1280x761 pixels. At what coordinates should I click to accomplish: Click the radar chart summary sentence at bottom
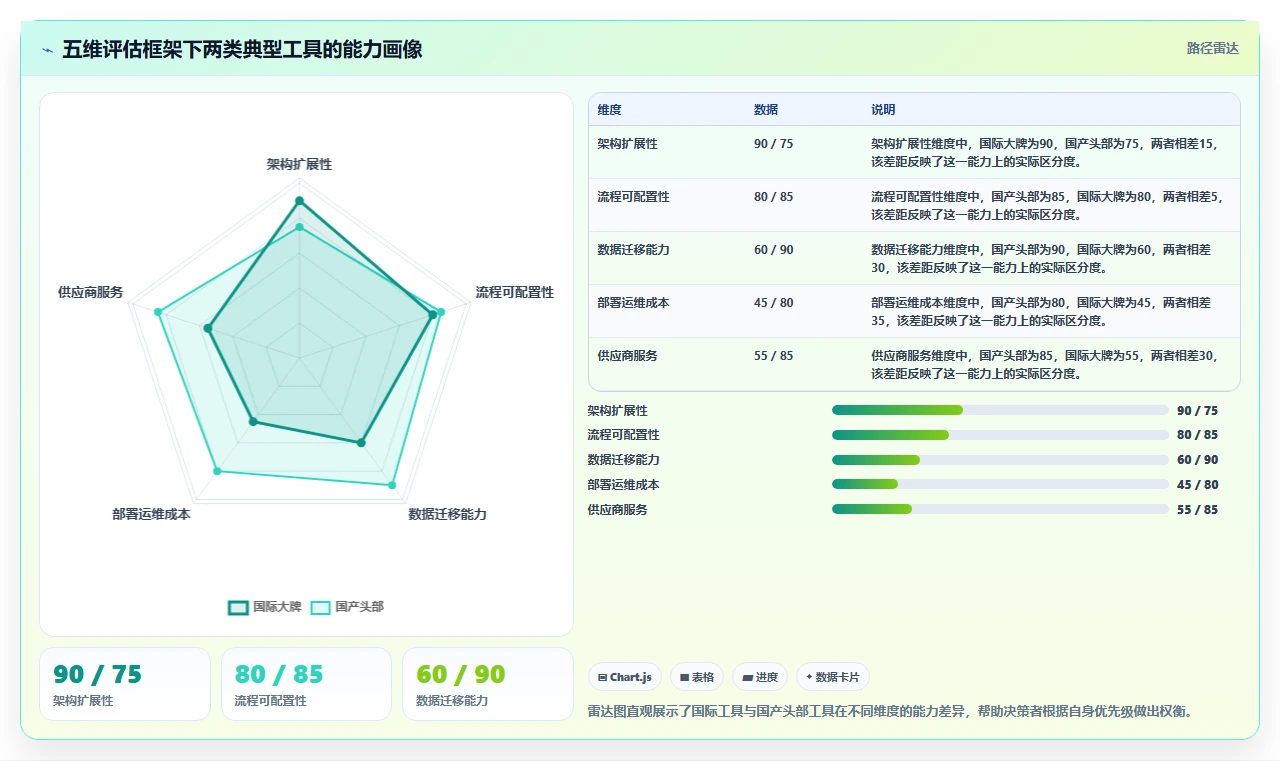coord(891,711)
